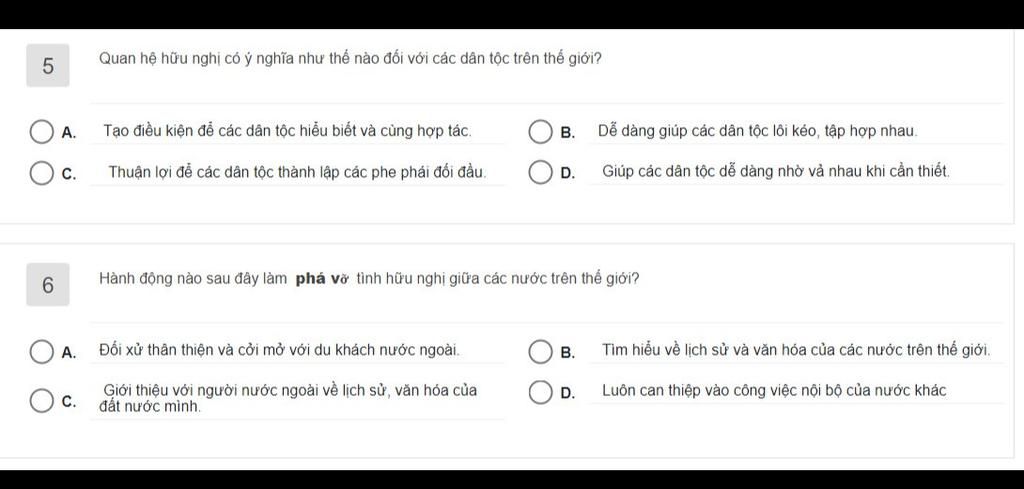Select radio button B for question 5
Image resolution: width=1024 pixels, height=489 pixels.
(540, 132)
